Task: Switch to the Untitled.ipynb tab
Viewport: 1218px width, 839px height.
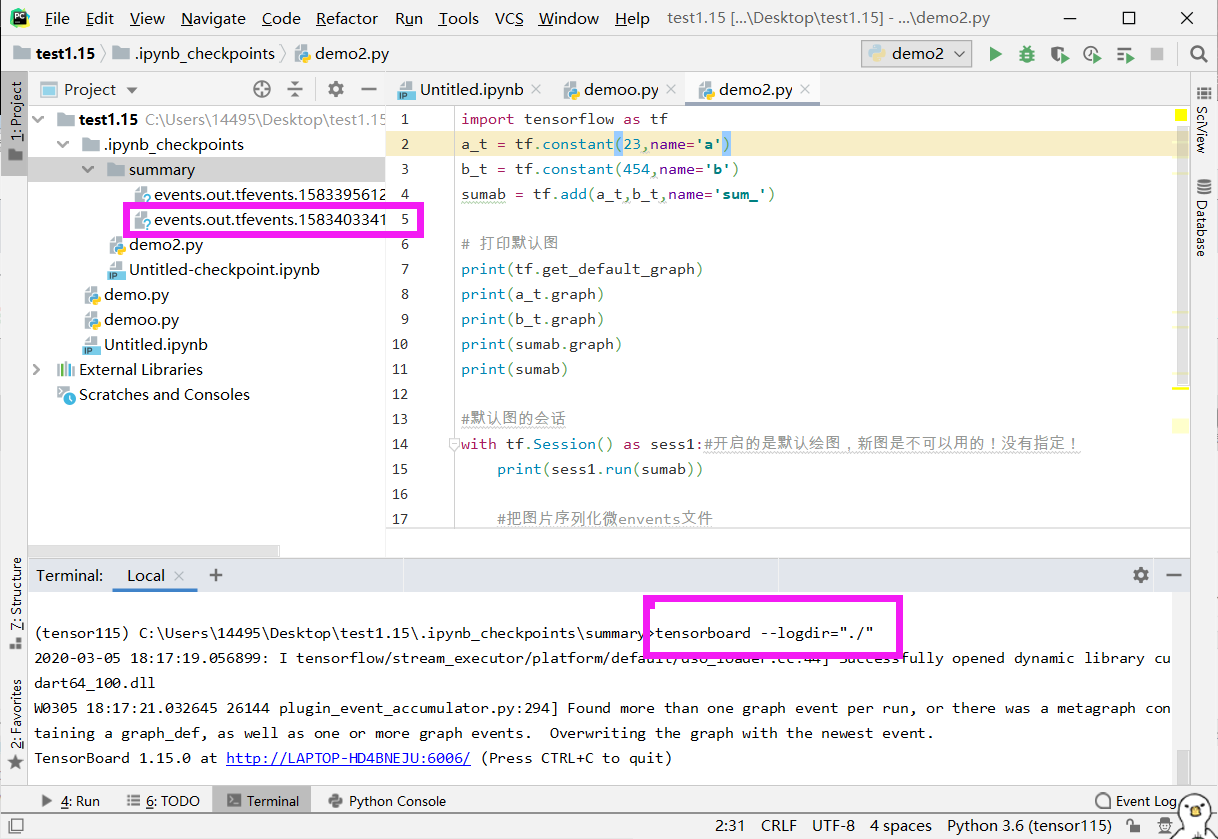Action: click(470, 90)
